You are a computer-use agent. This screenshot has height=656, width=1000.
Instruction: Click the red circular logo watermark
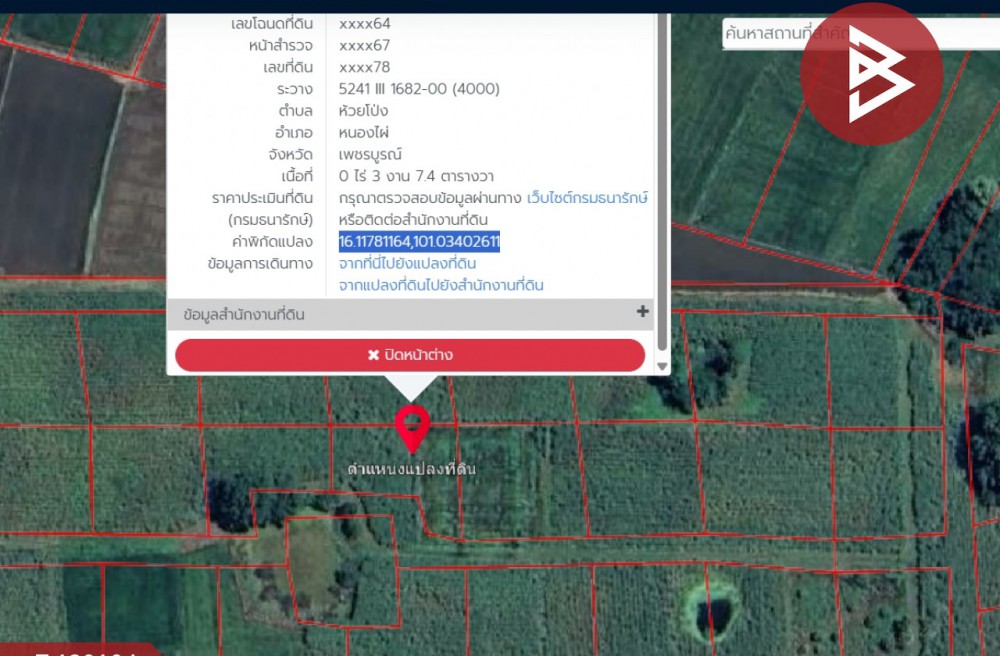point(871,74)
